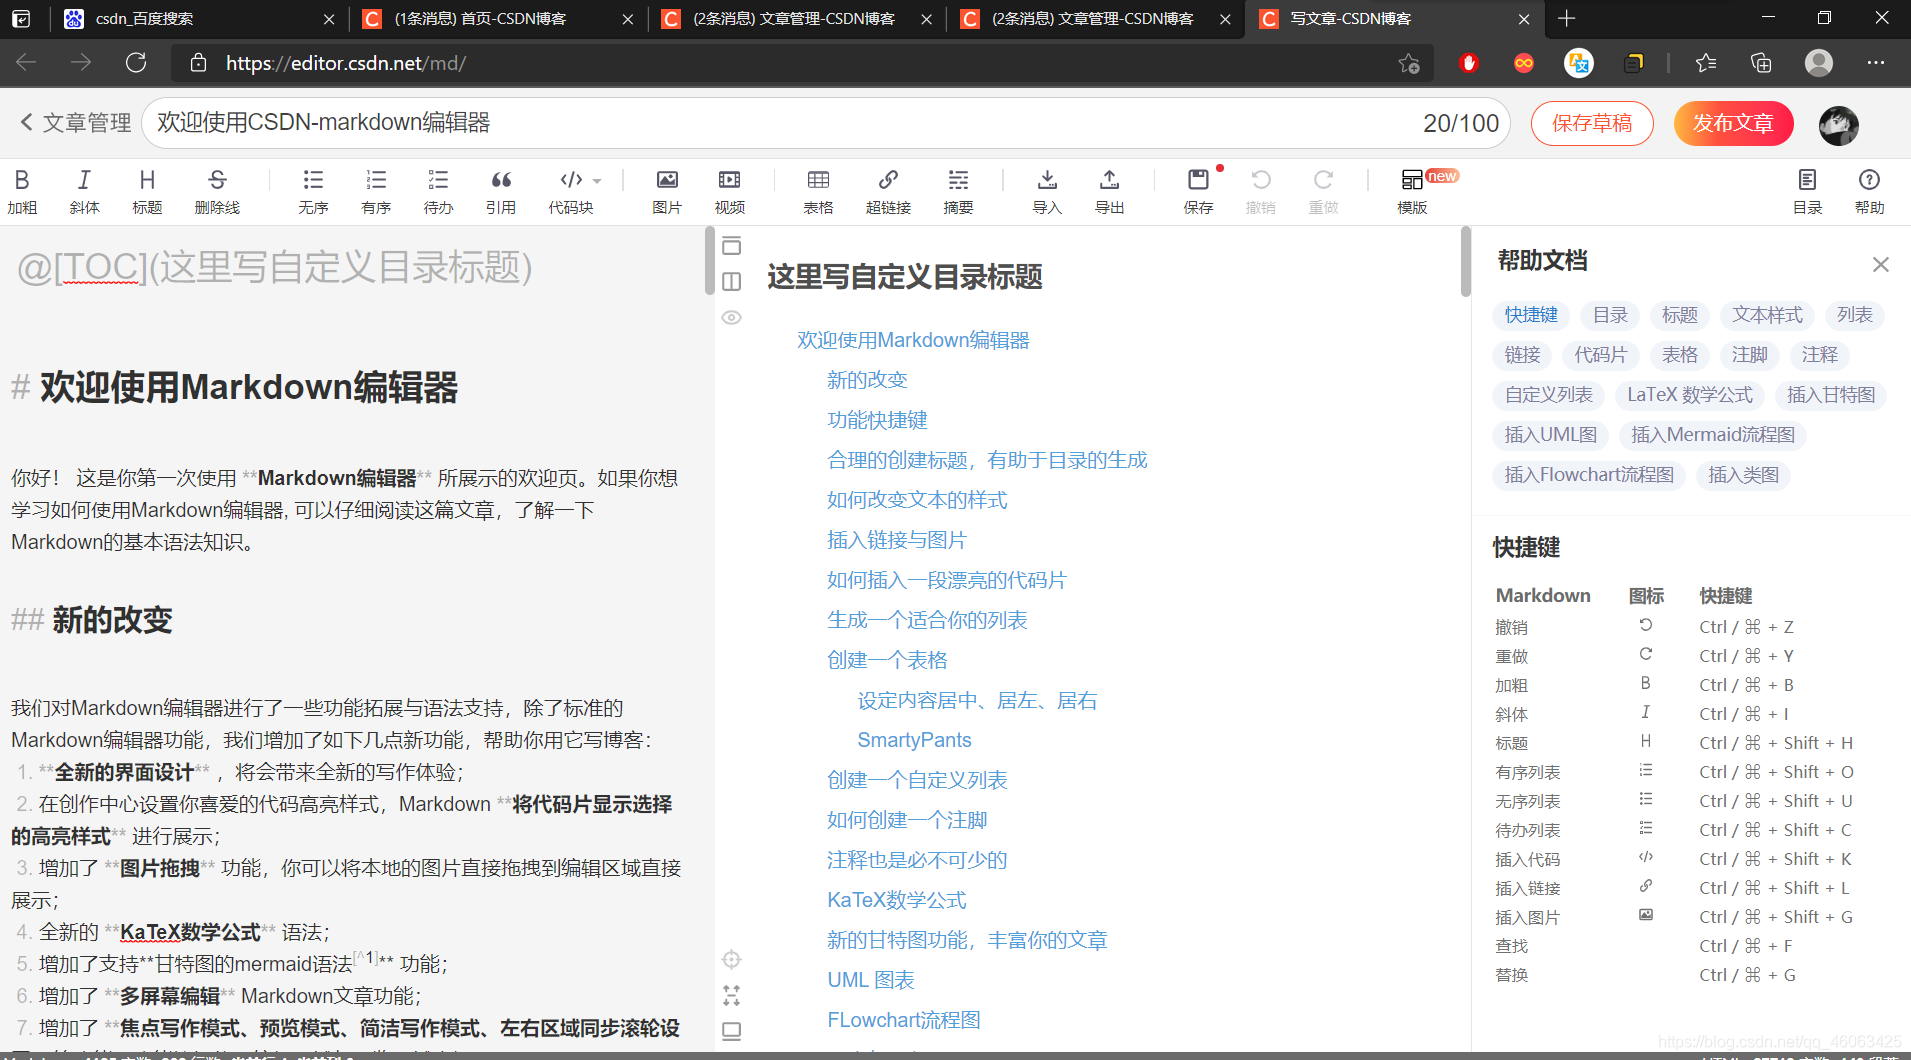The image size is (1911, 1060).
Task: Select the 代码片 help tag
Action: click(x=1600, y=355)
